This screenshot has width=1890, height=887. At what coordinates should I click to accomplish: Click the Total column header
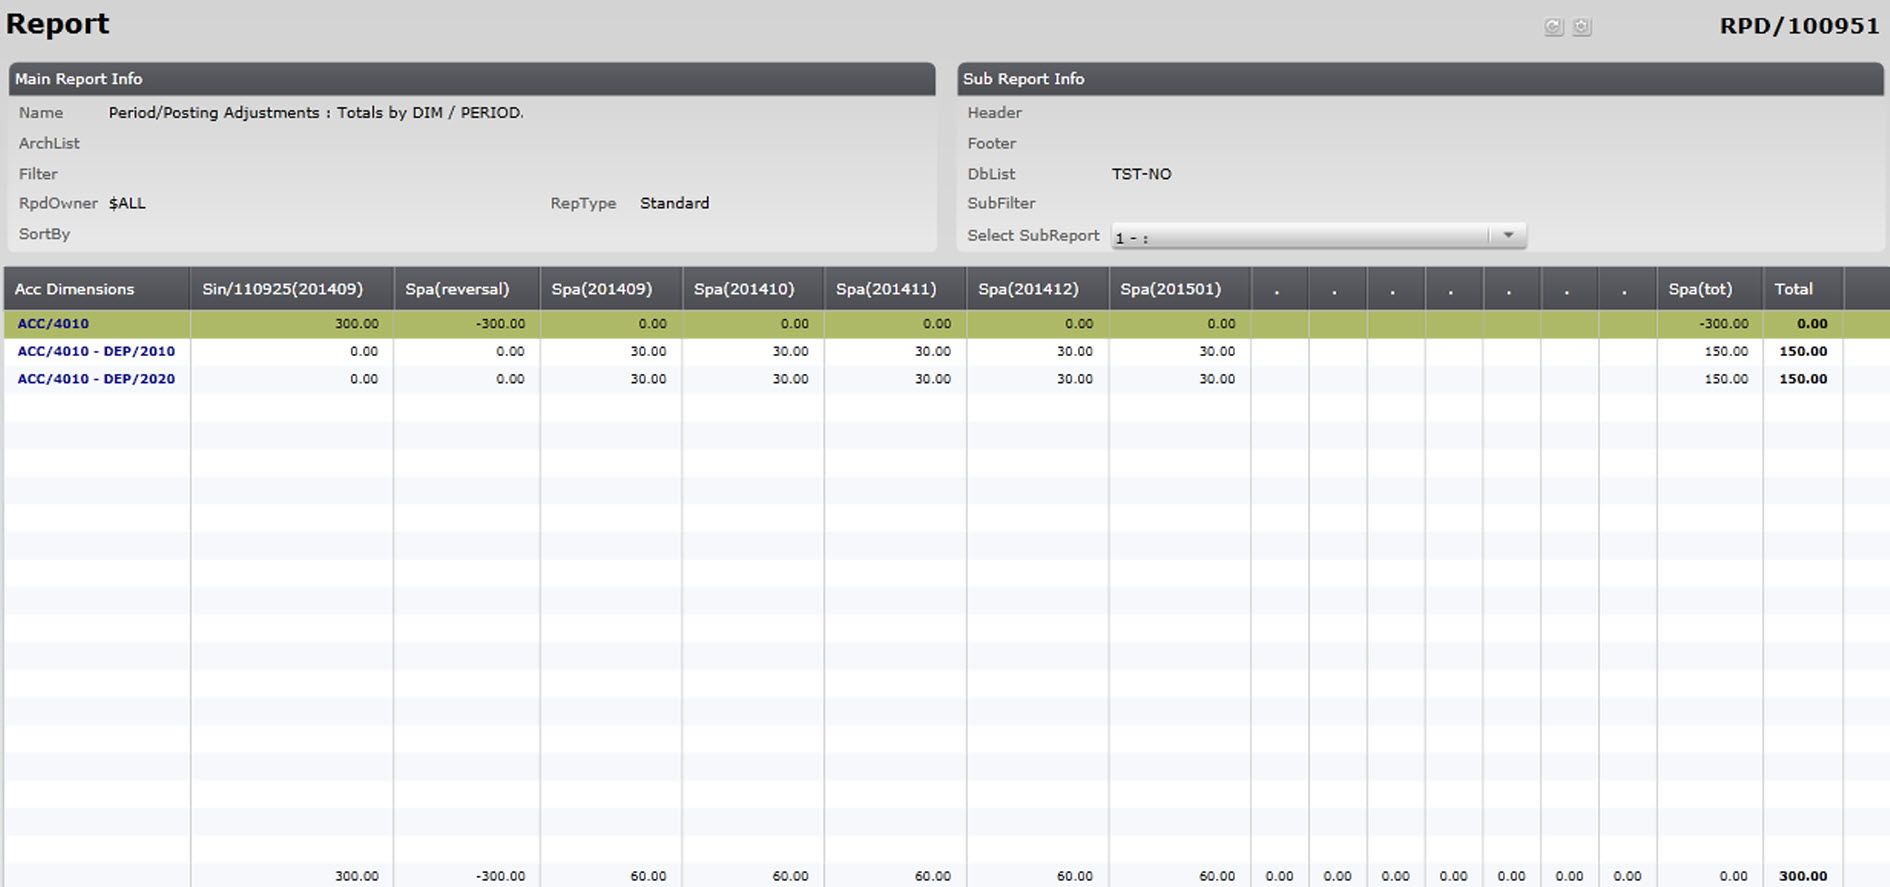click(1802, 289)
